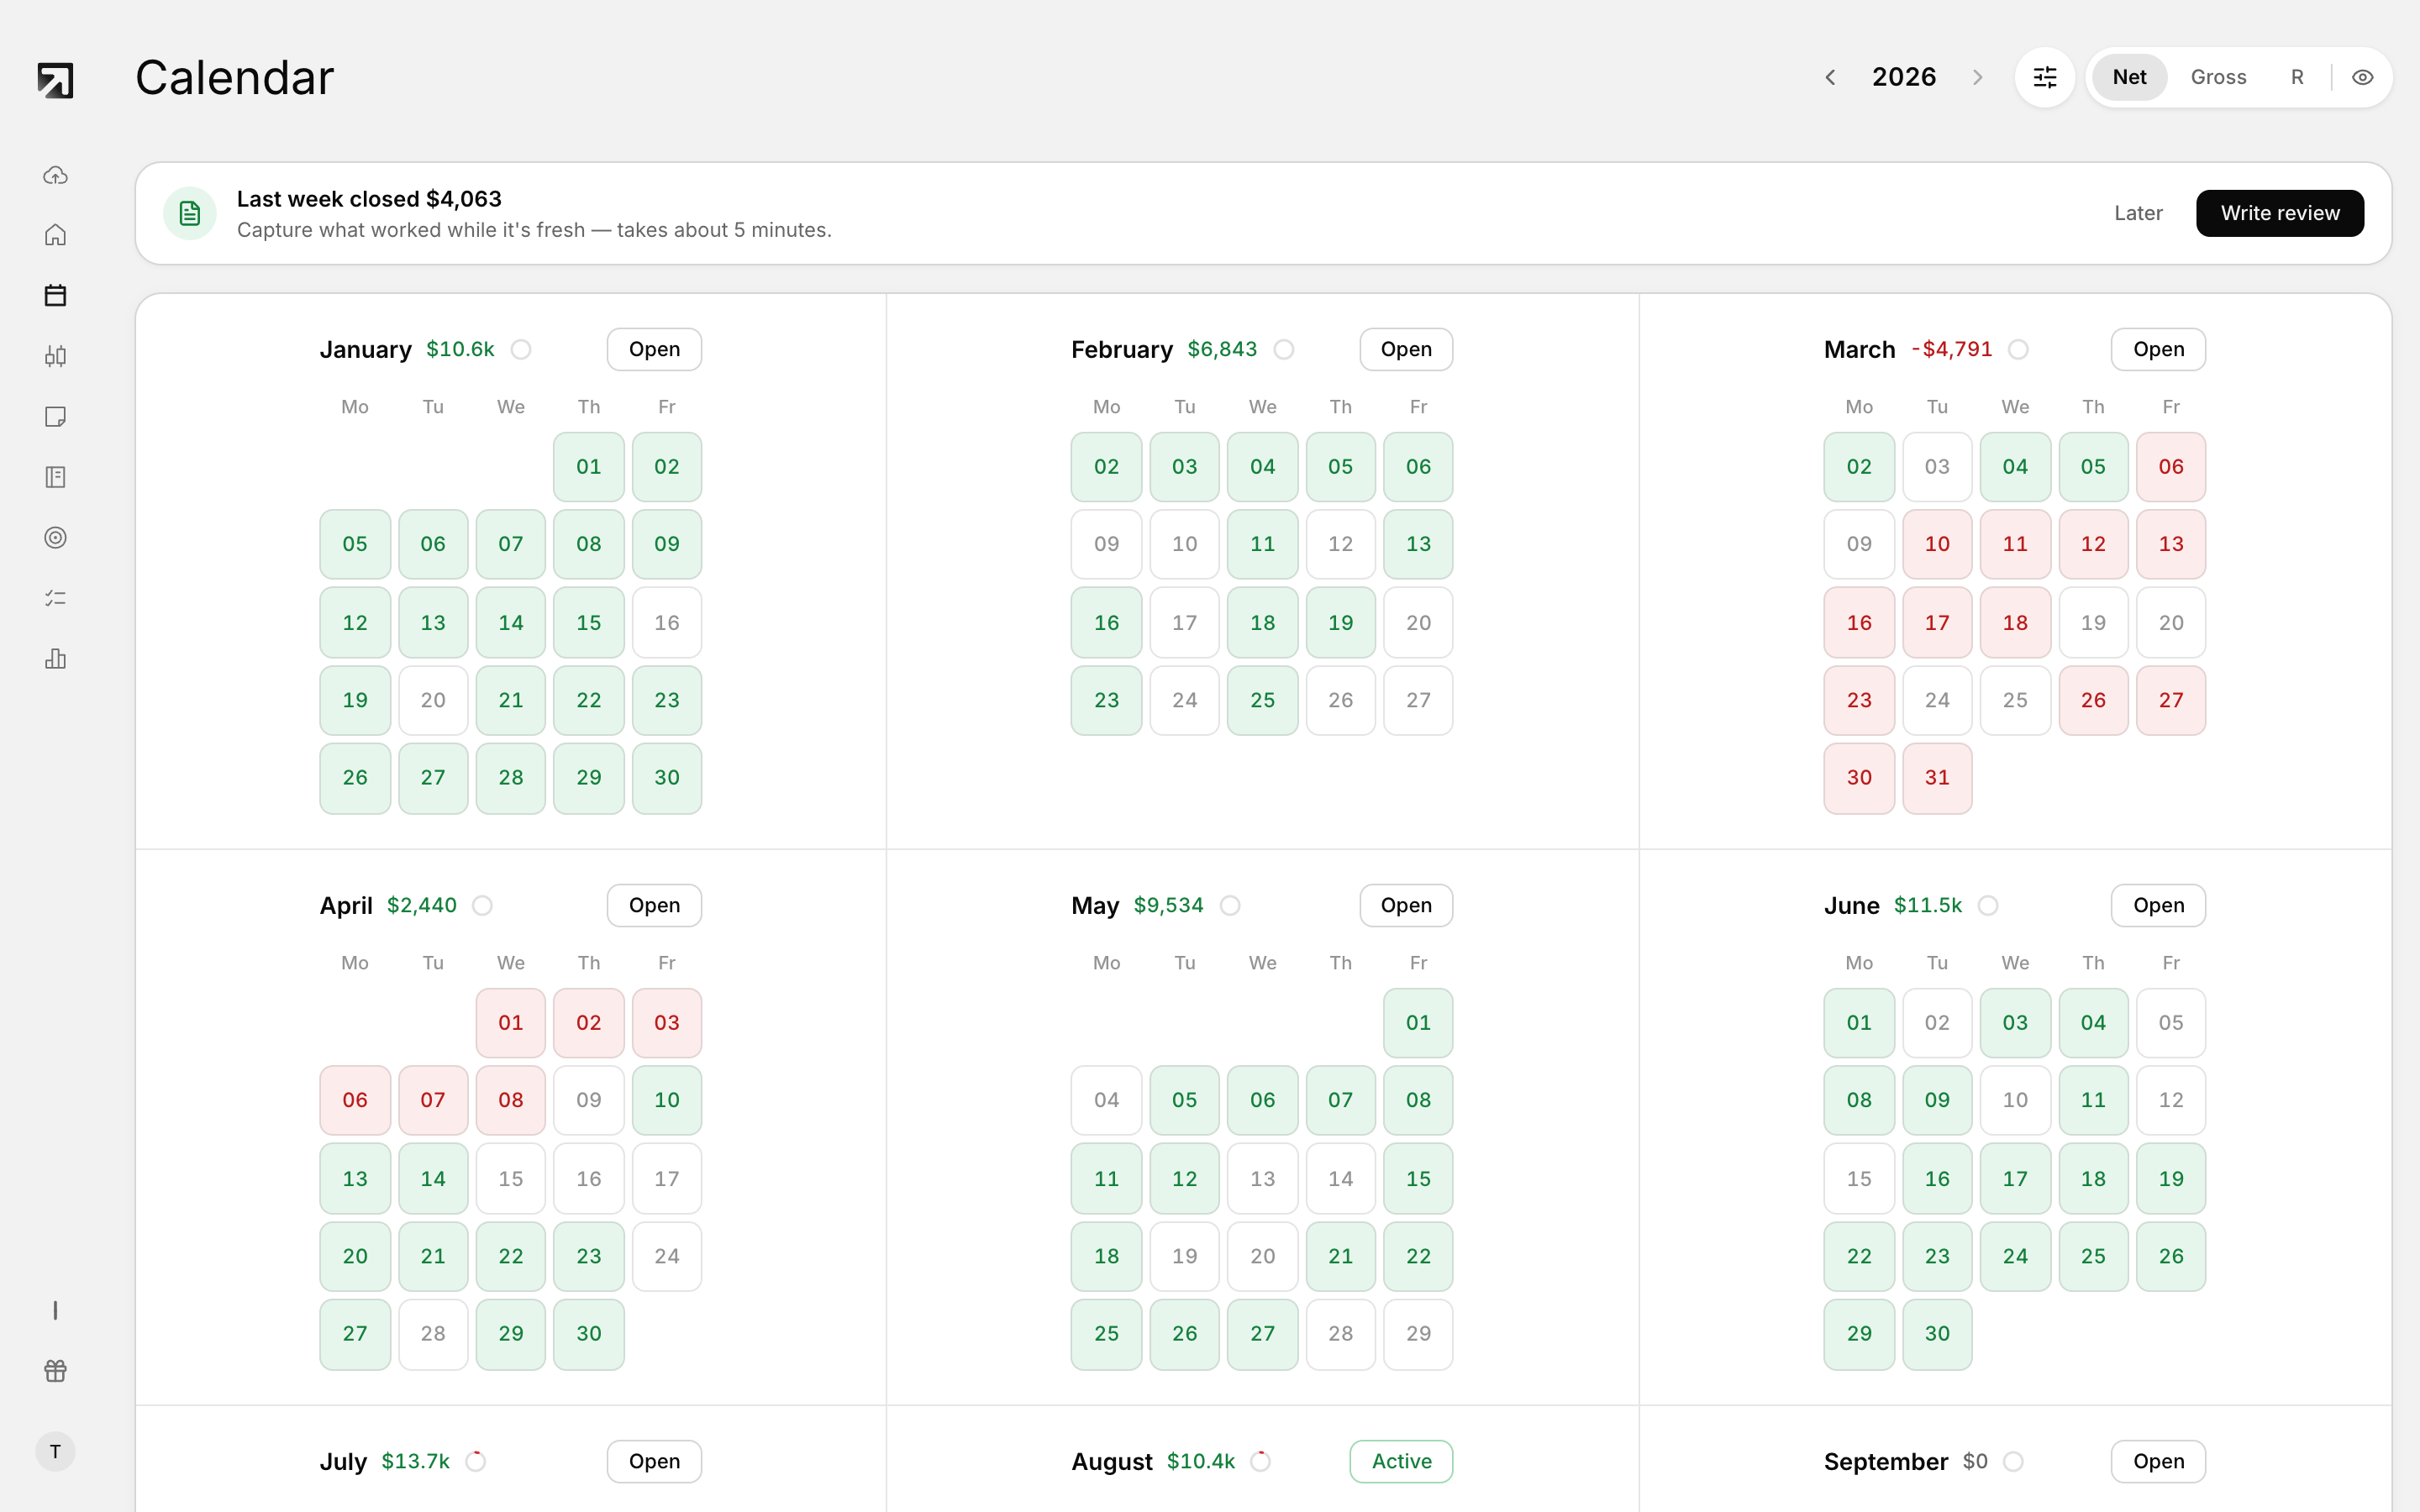Click the status circle next to January $10.6k

pyautogui.click(x=521, y=350)
